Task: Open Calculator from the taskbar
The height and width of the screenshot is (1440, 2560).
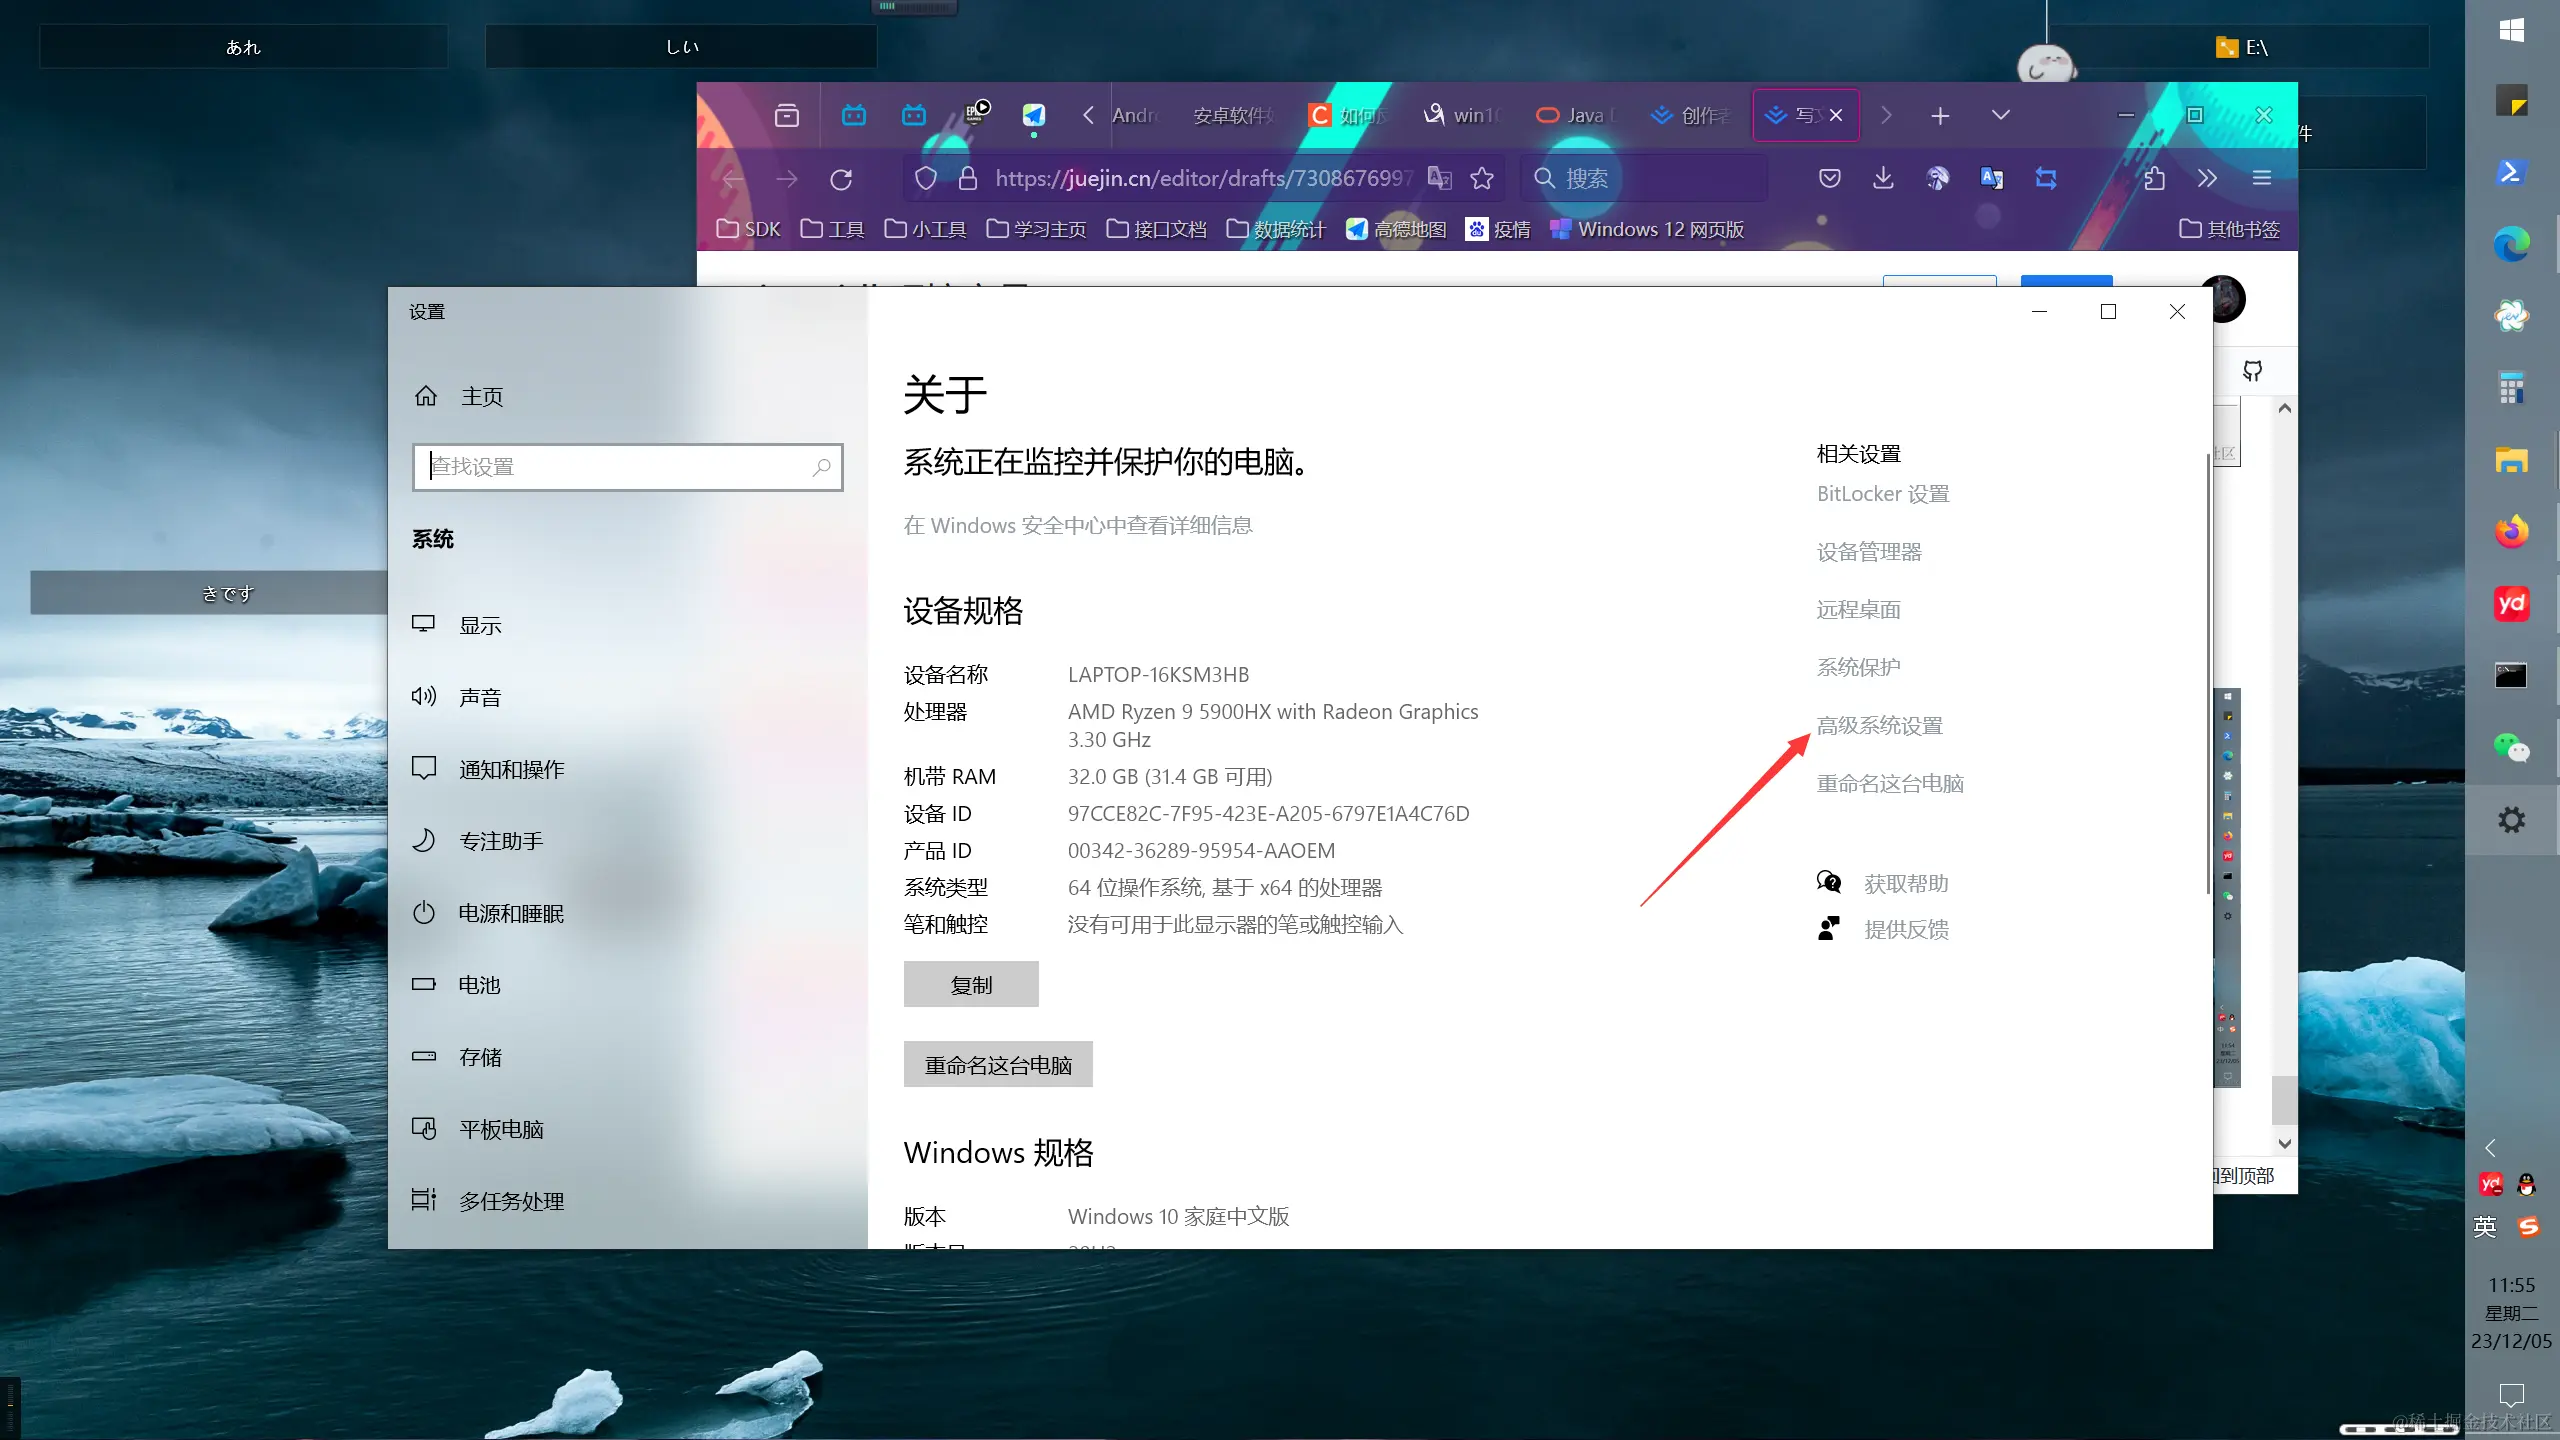Action: (x=2513, y=386)
